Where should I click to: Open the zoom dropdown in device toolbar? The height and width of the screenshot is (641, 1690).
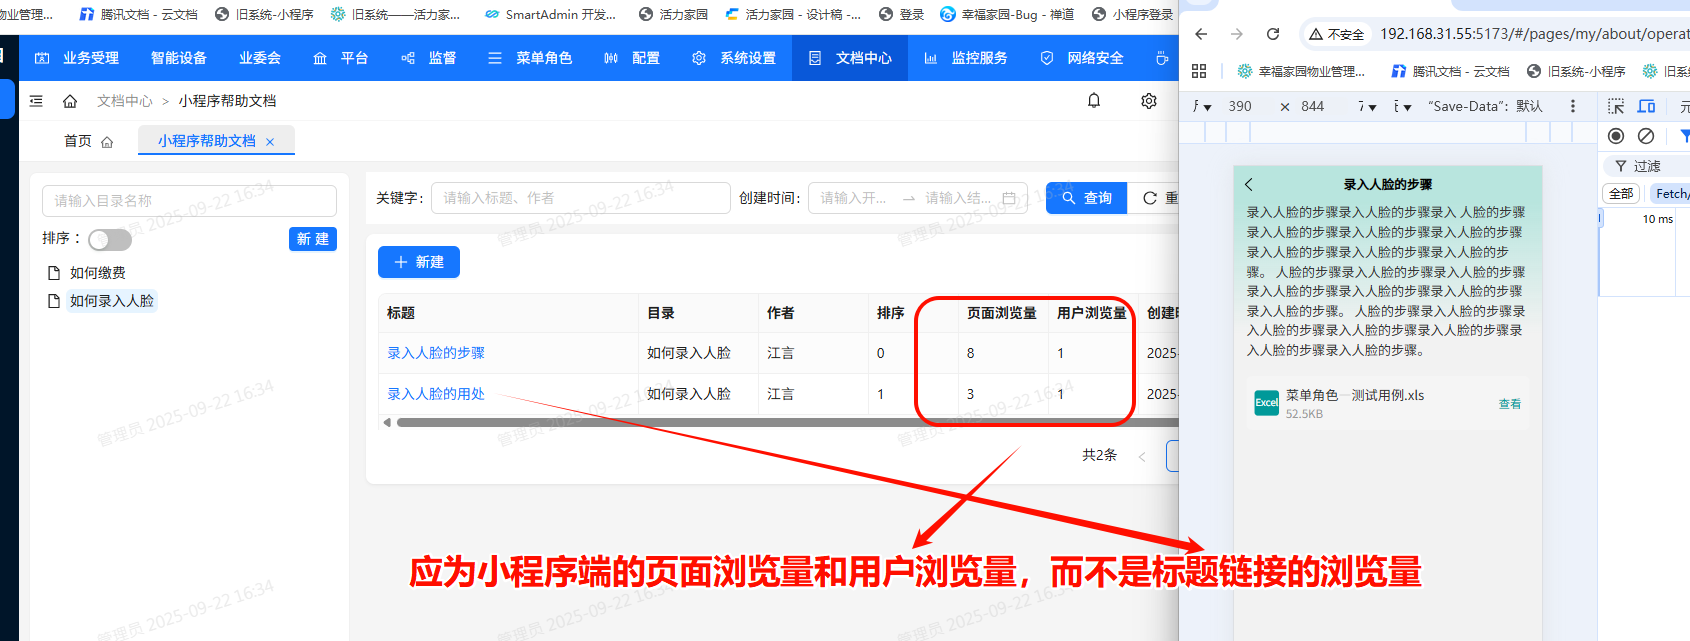coord(1367,106)
